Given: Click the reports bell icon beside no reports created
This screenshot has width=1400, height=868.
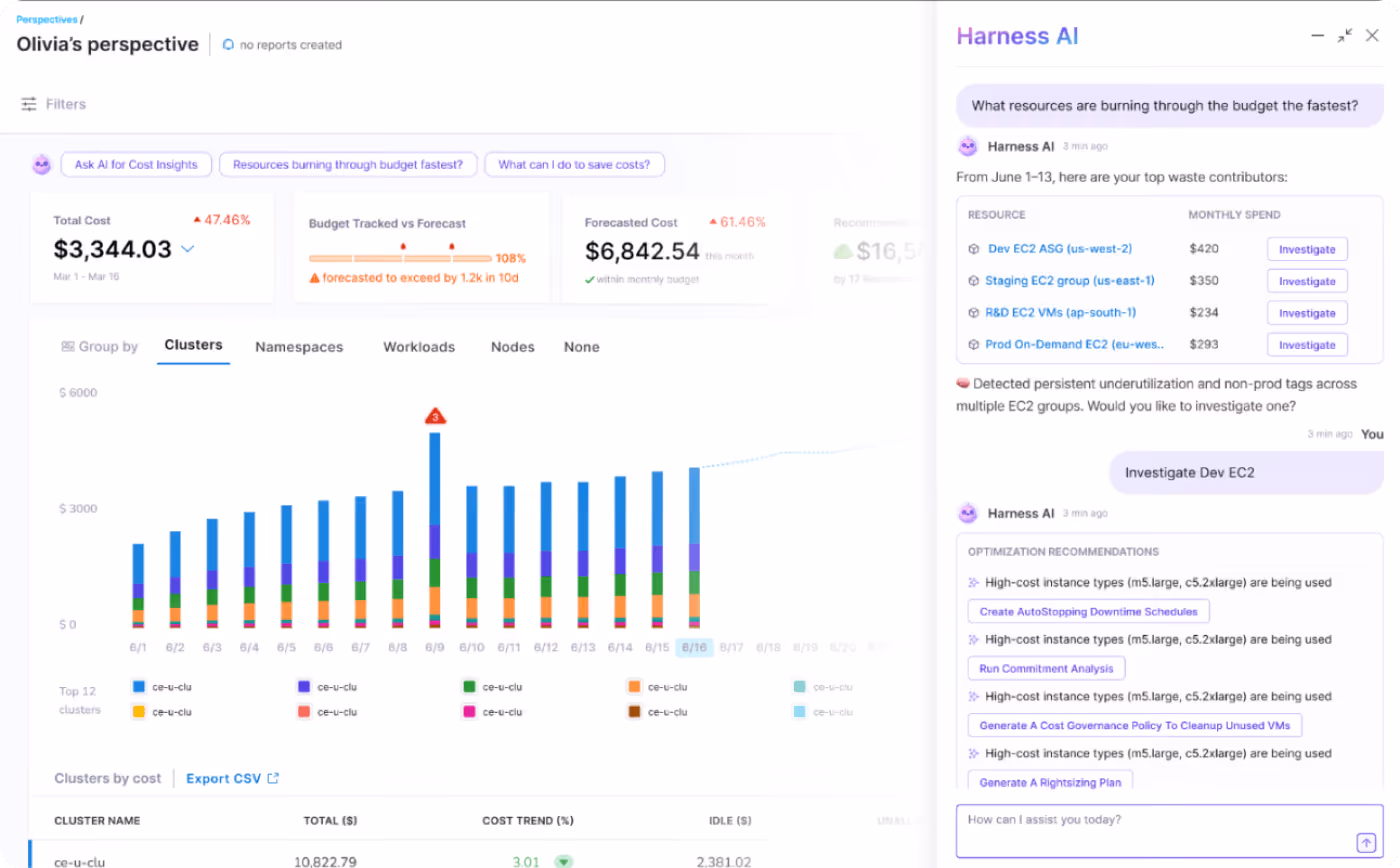Looking at the screenshot, I should pos(230,44).
